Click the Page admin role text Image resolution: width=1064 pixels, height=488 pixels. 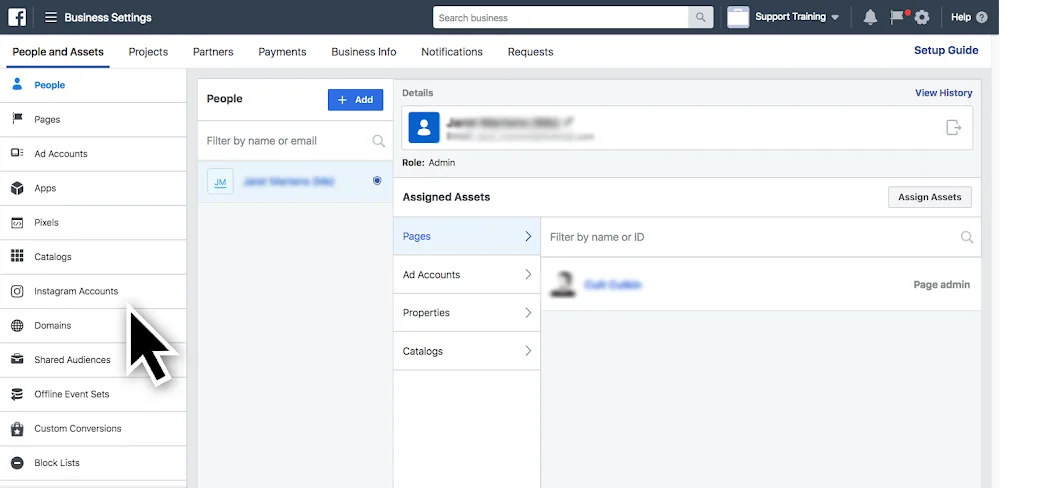(x=942, y=285)
